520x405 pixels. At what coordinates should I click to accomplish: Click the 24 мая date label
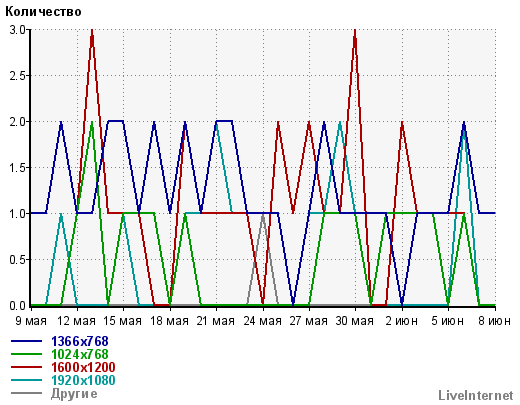[262, 321]
